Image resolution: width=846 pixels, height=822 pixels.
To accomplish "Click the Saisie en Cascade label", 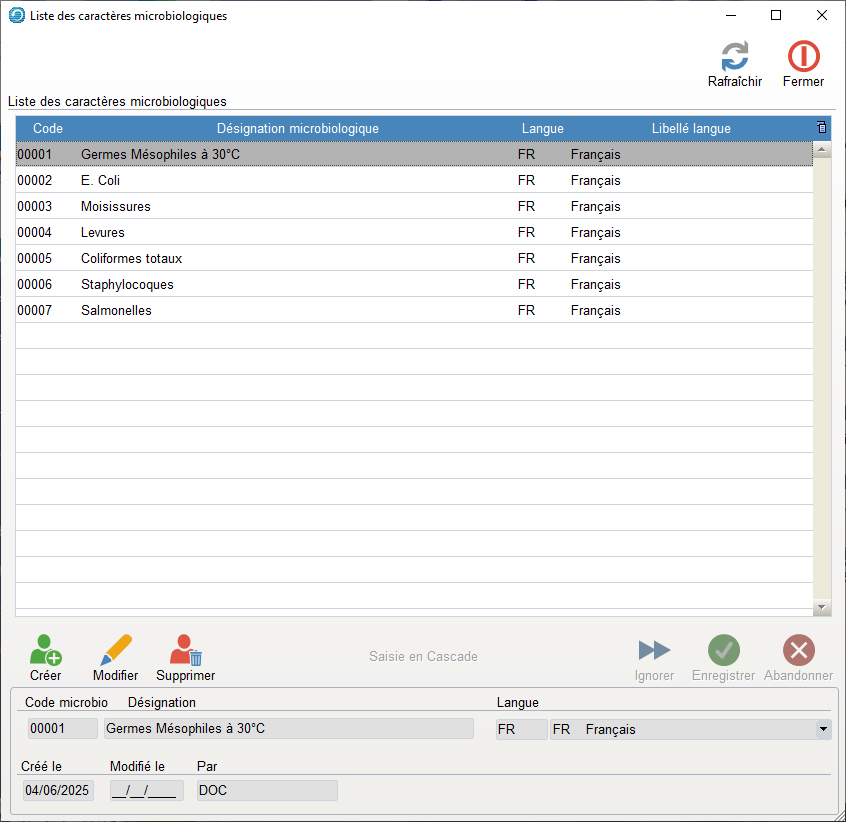I will [423, 657].
